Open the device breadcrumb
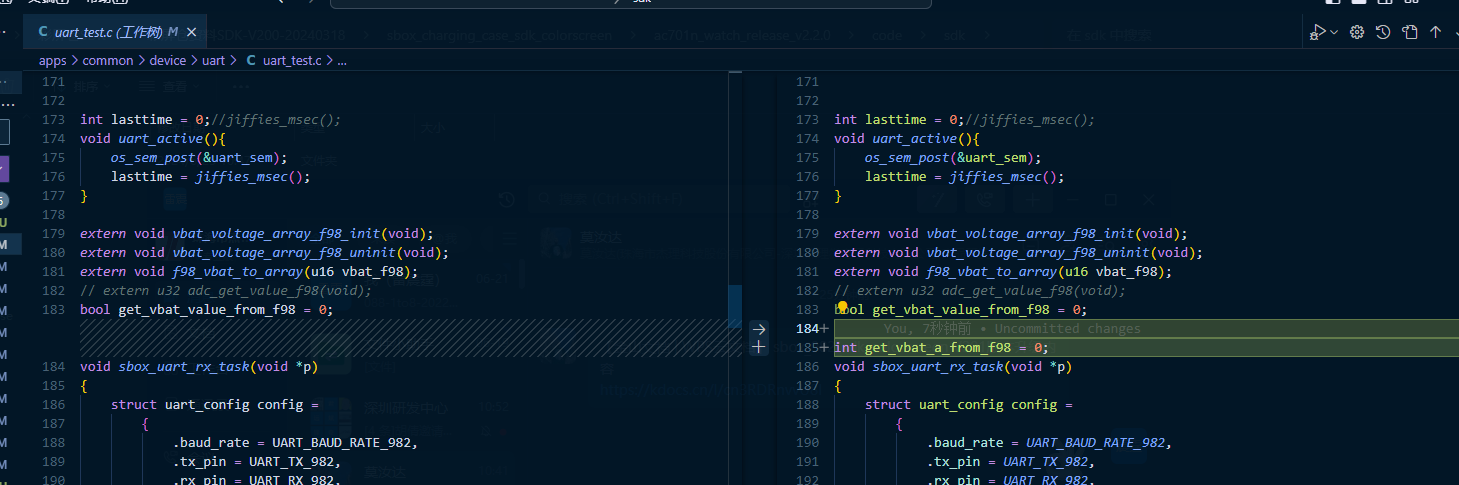This screenshot has width=1459, height=485. tap(167, 60)
